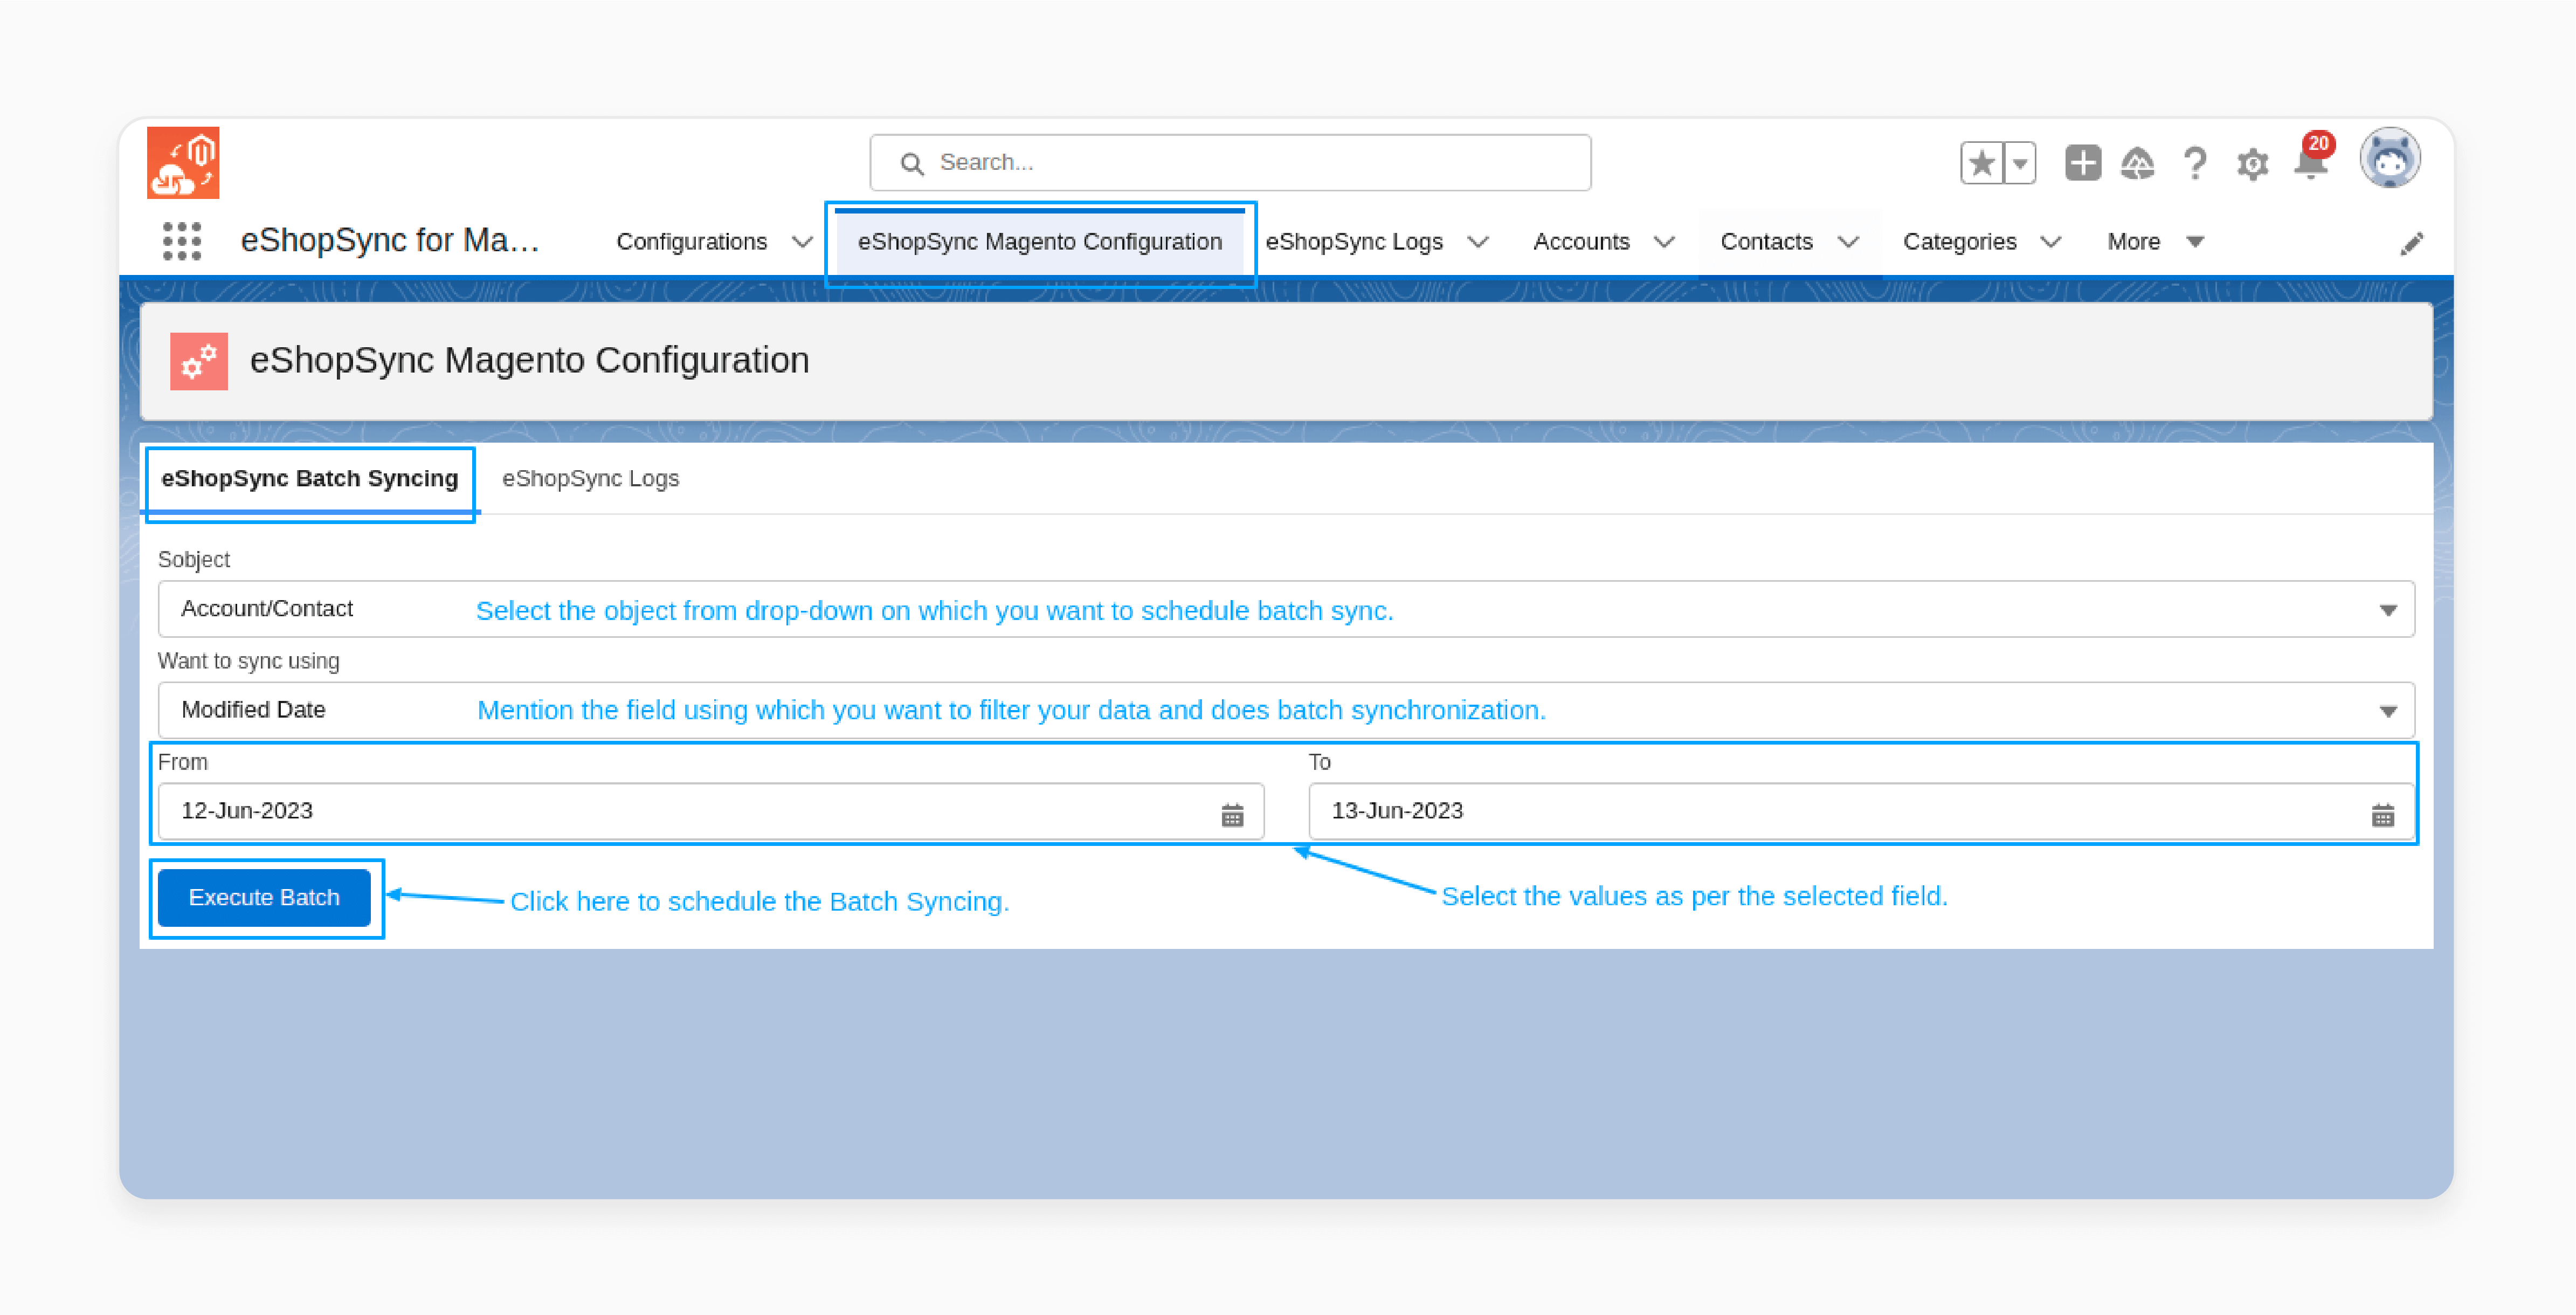Open the To date calendar picker
The height and width of the screenshot is (1315, 2576).
(2383, 815)
